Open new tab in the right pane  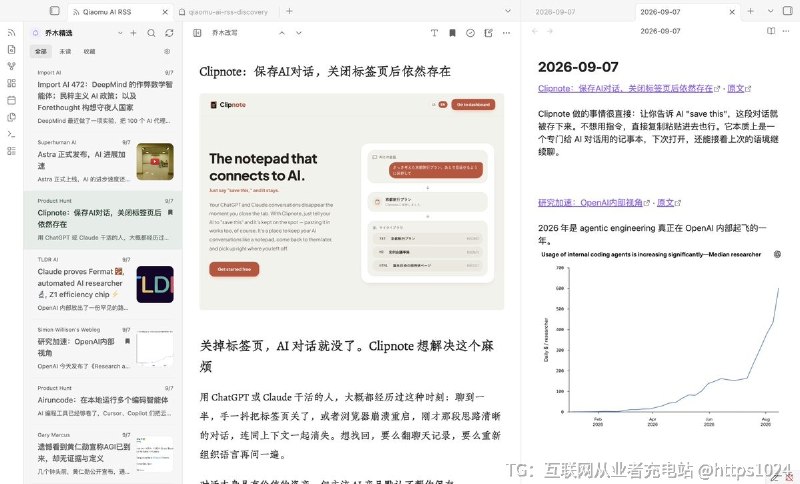coord(751,11)
